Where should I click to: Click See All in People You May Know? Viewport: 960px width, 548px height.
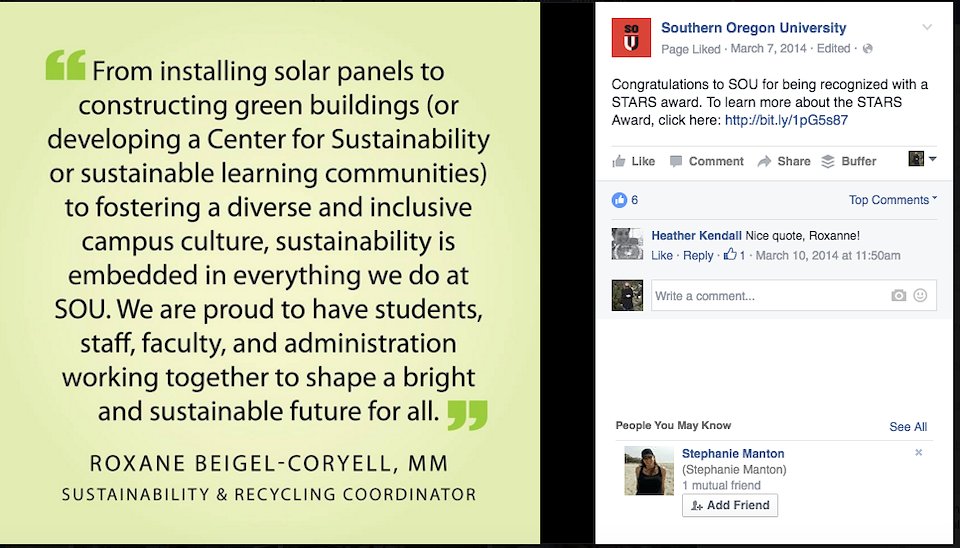click(x=908, y=427)
